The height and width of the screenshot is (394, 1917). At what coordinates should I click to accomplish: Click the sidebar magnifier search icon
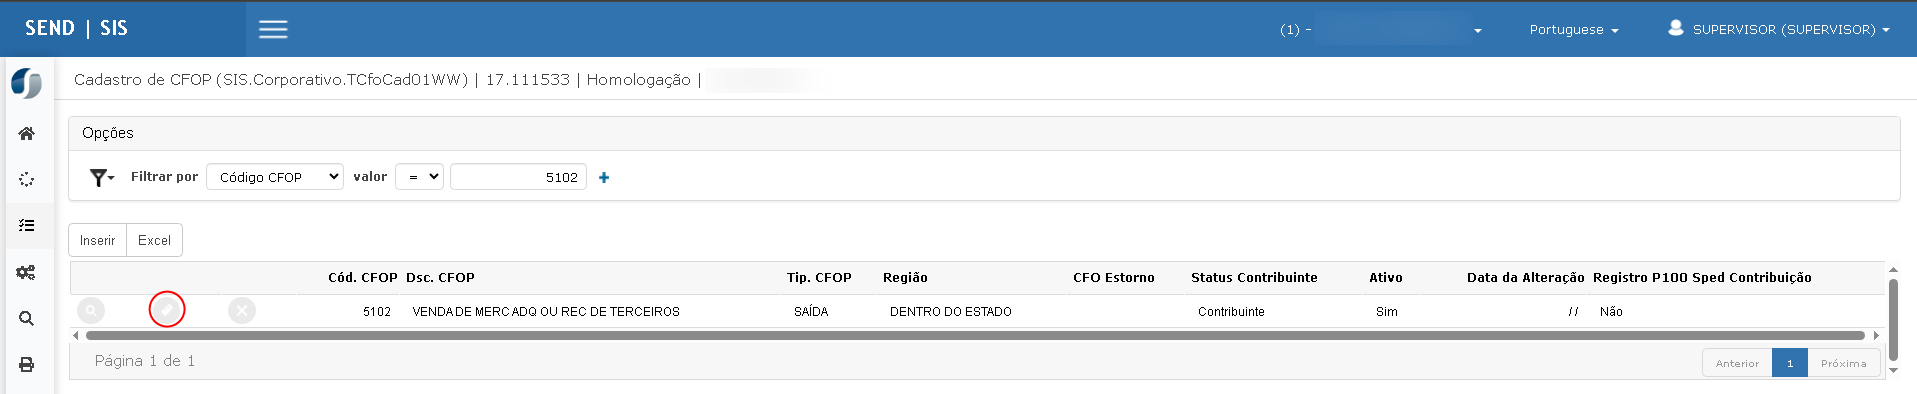[x=27, y=319]
